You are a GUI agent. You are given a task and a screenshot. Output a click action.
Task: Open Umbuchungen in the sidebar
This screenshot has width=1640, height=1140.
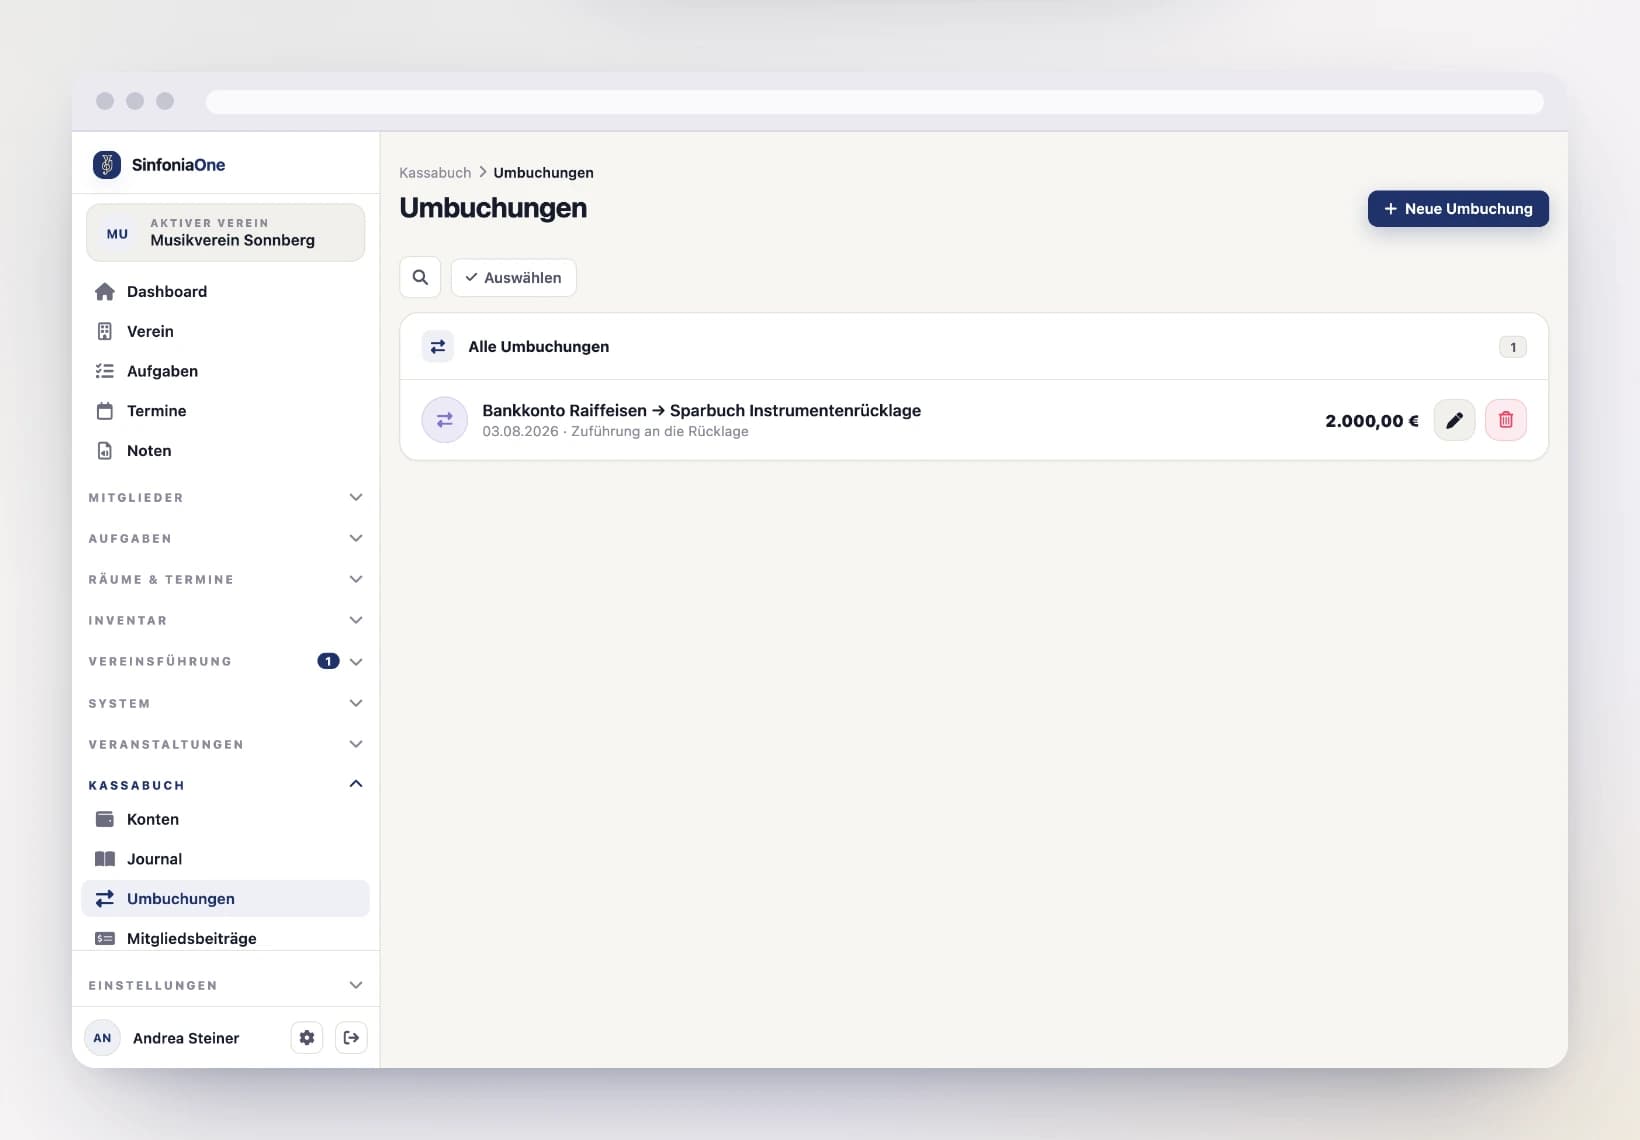[x=226, y=898]
